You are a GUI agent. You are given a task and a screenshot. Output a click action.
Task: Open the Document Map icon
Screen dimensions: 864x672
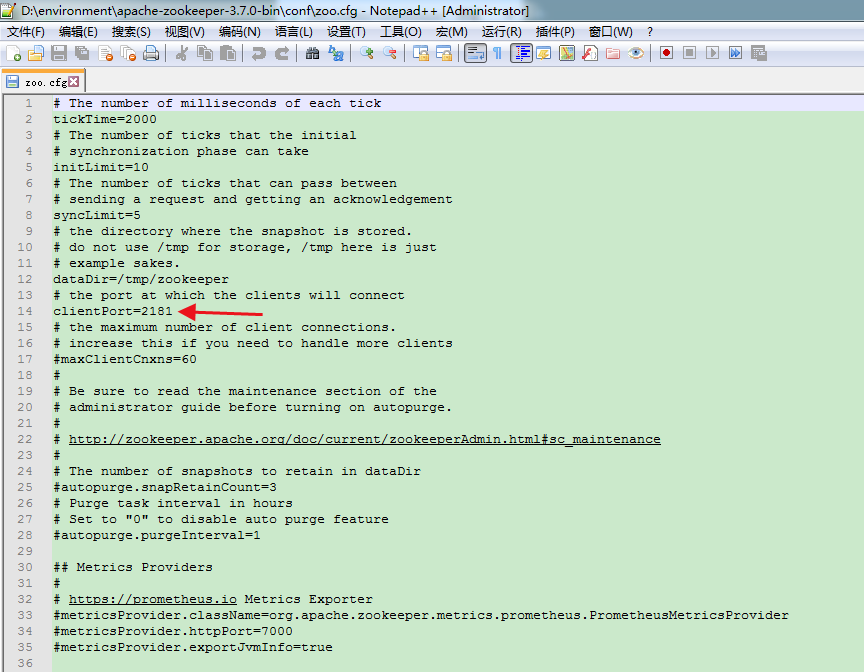click(x=567, y=53)
